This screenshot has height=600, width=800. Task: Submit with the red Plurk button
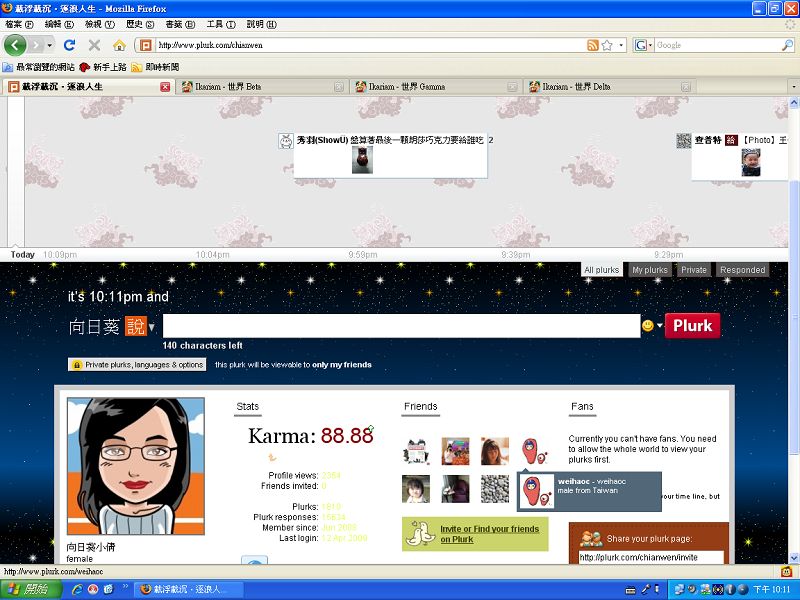pos(692,326)
